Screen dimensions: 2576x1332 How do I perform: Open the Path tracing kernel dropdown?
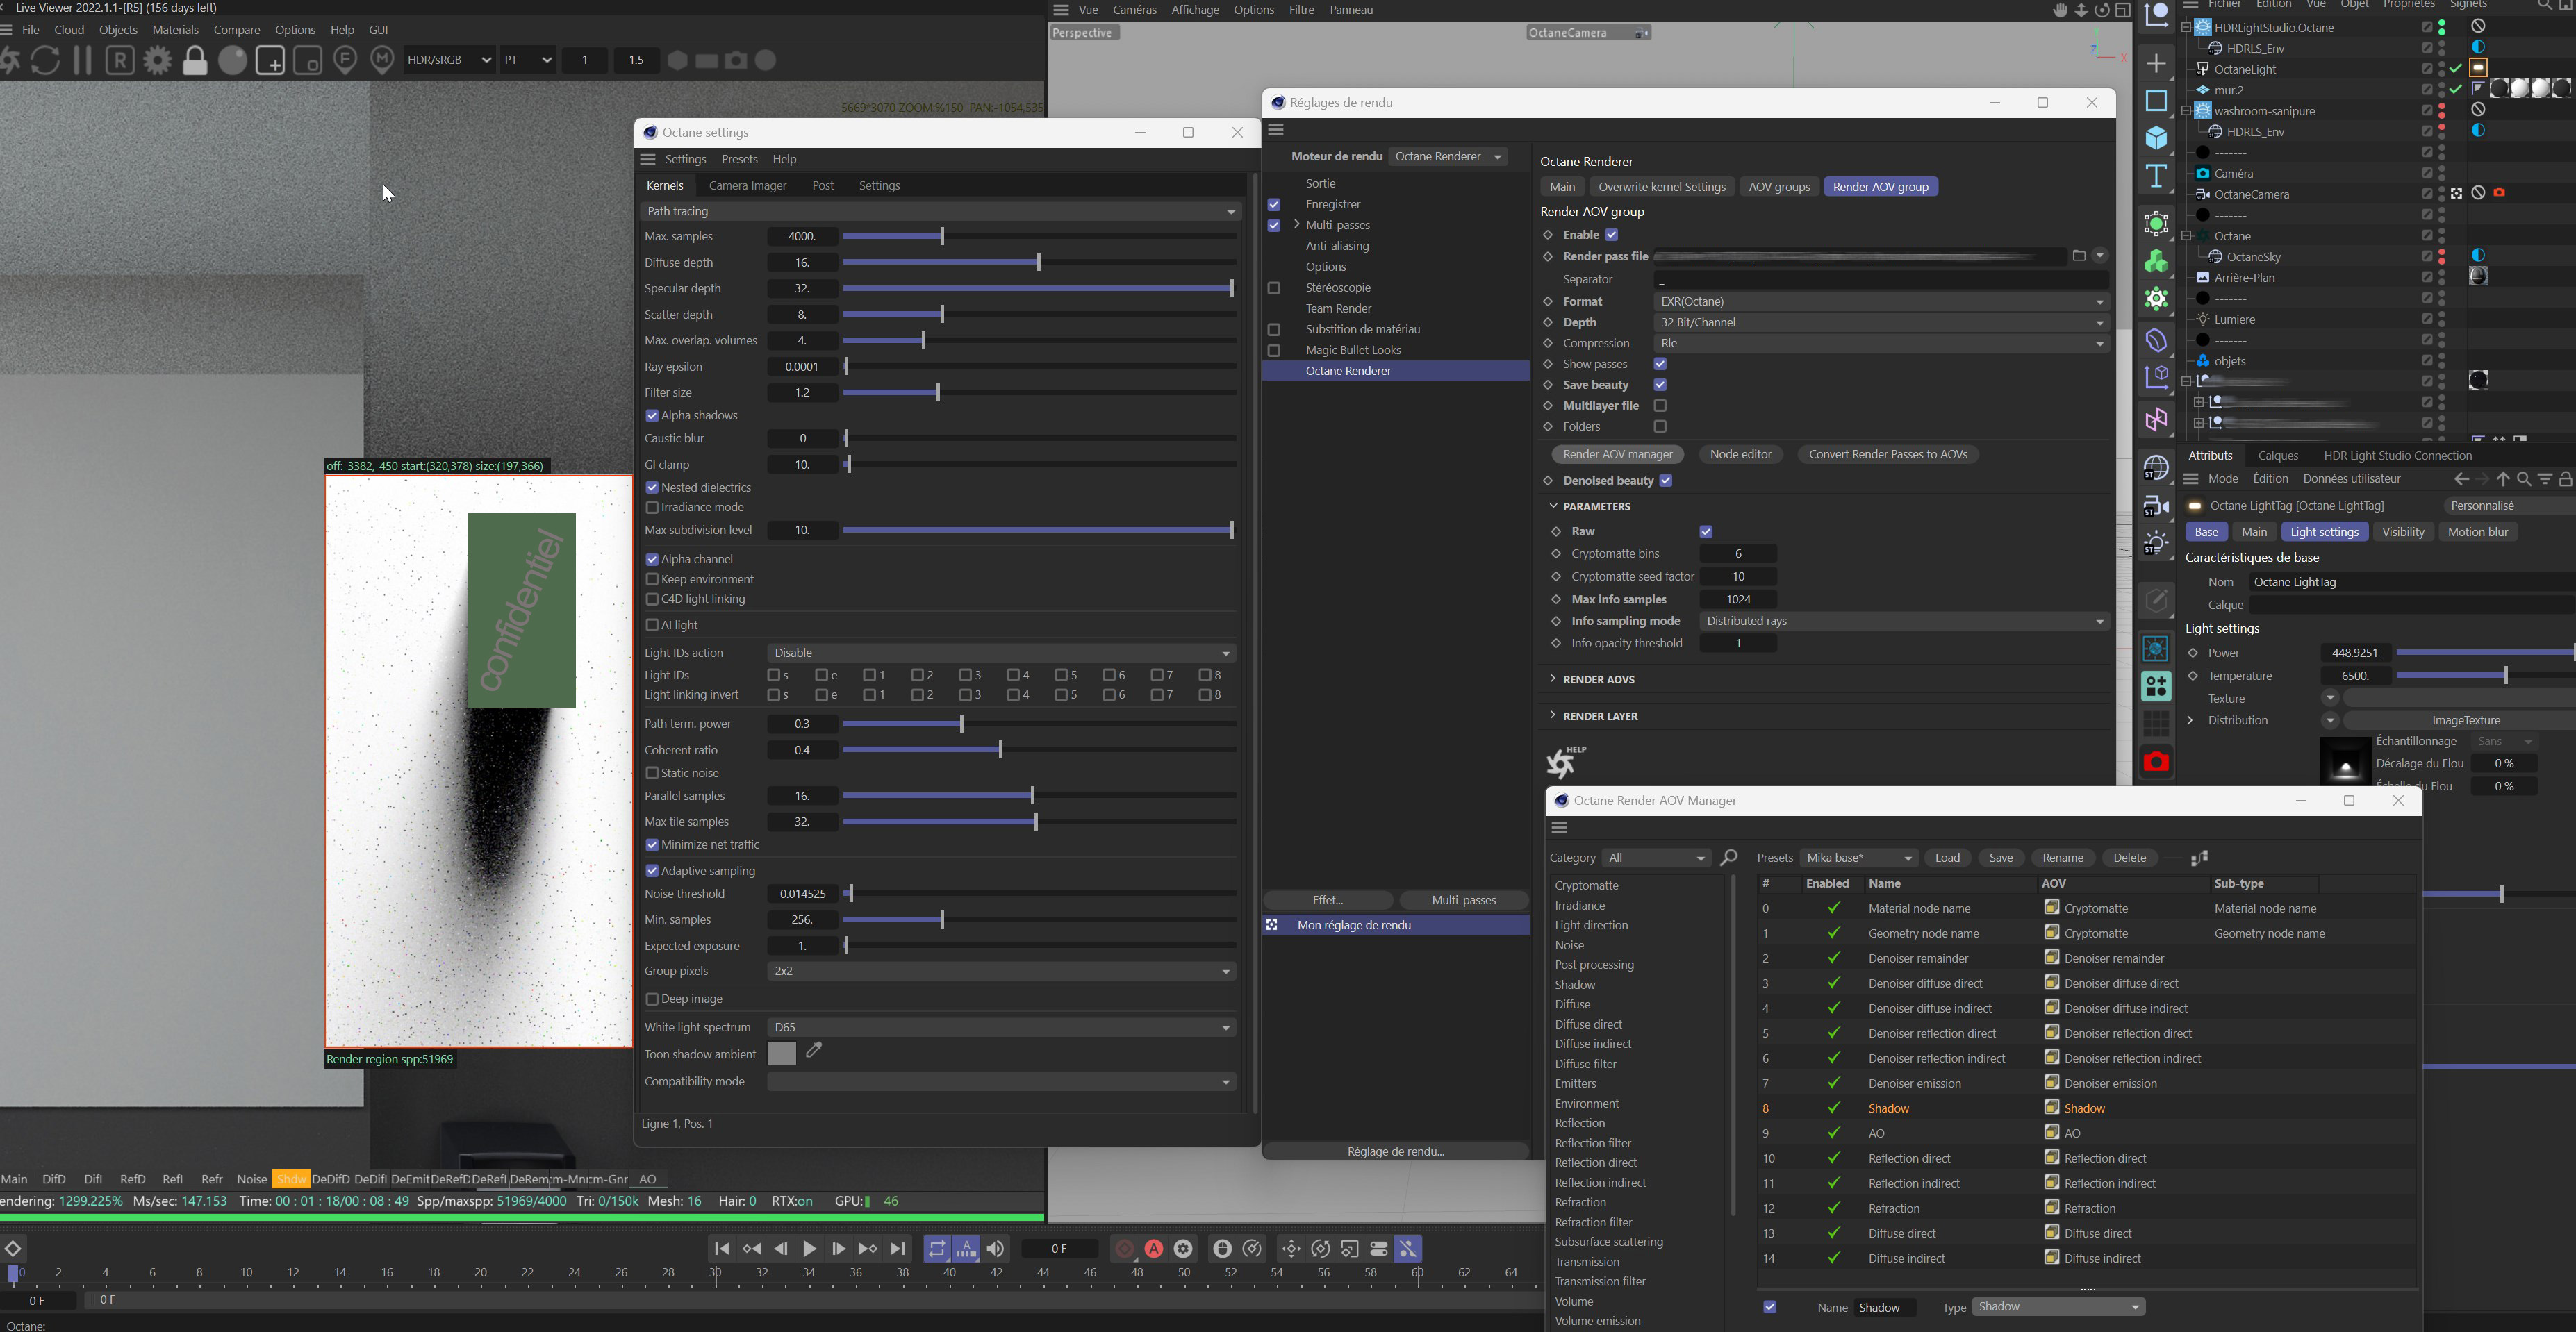click(939, 211)
